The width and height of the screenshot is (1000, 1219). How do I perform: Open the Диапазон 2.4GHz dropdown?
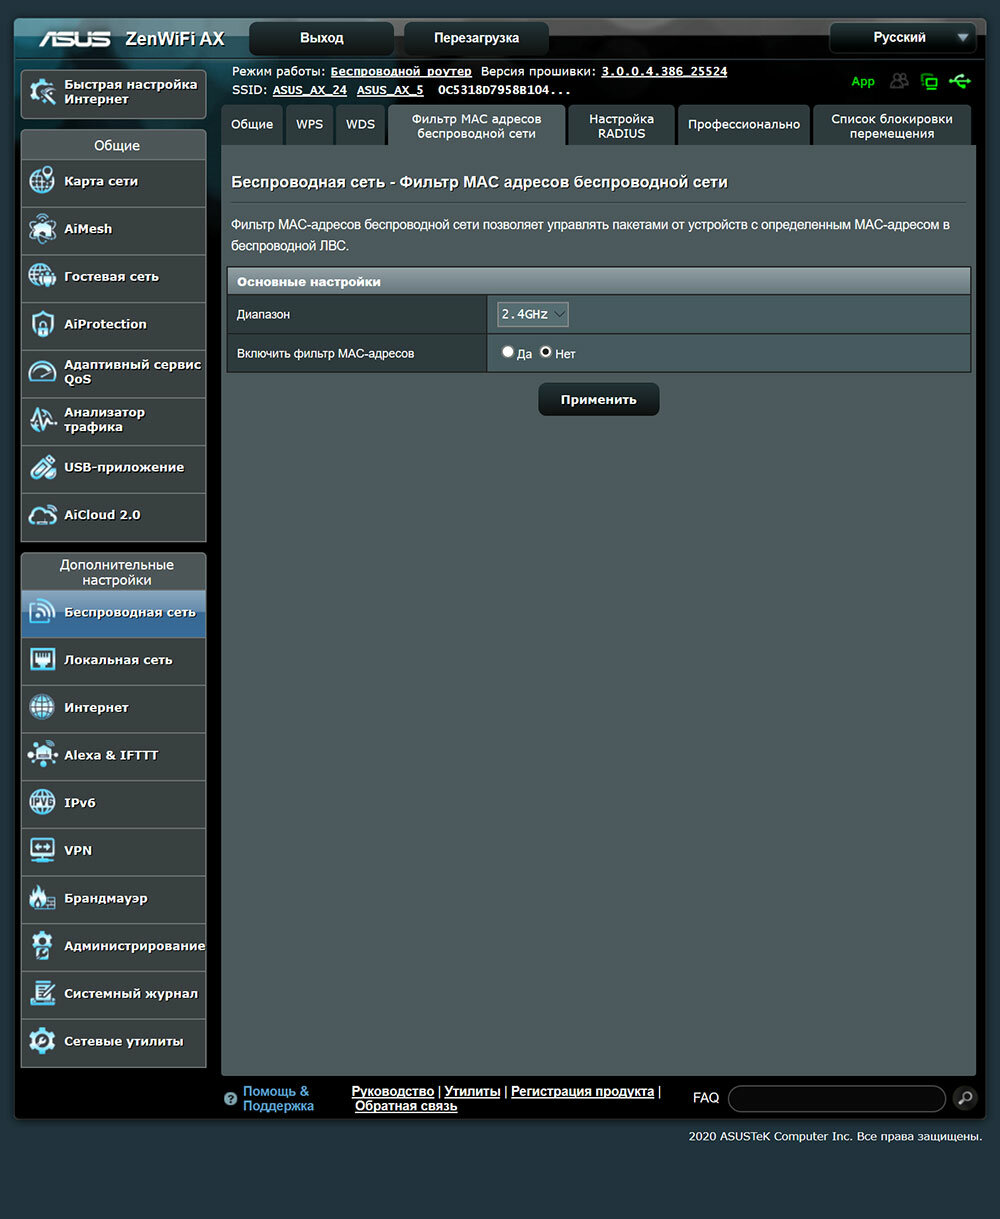click(533, 314)
